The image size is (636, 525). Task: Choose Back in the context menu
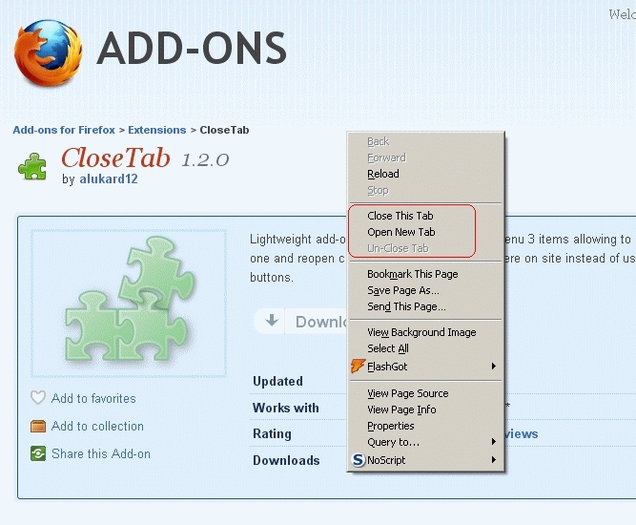[425, 141]
